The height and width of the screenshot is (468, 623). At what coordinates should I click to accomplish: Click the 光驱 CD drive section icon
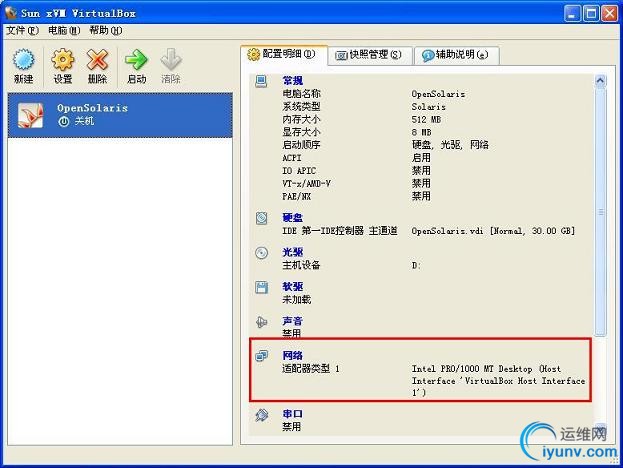[261, 253]
